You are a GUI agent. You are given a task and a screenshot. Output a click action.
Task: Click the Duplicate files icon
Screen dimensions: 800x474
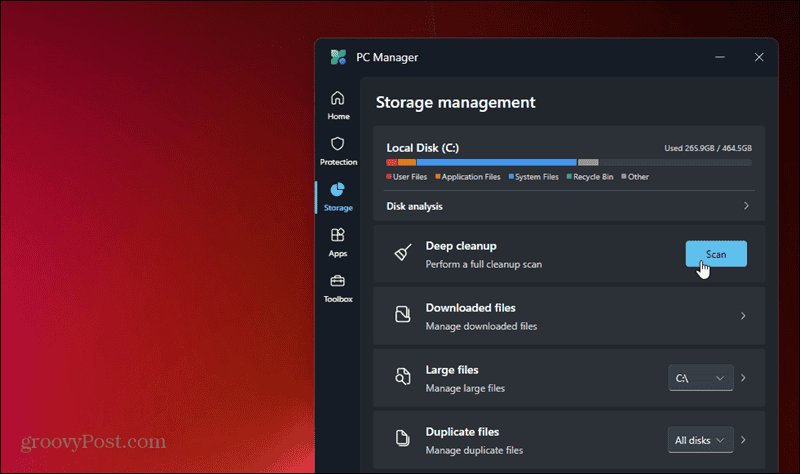pos(403,438)
